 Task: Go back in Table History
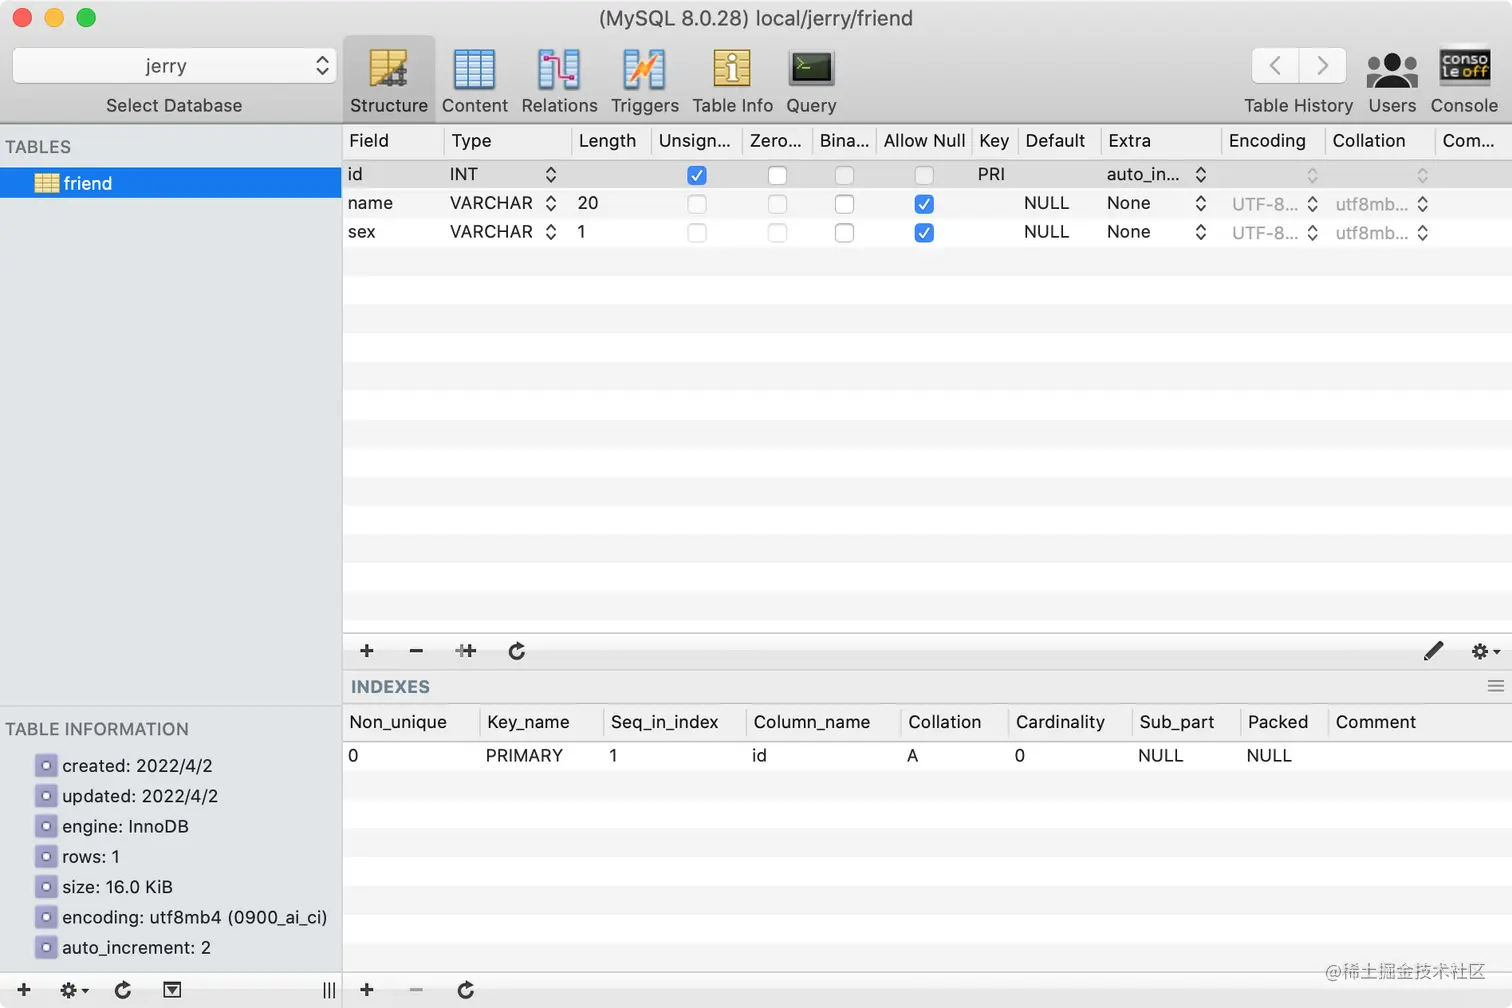(x=1275, y=66)
